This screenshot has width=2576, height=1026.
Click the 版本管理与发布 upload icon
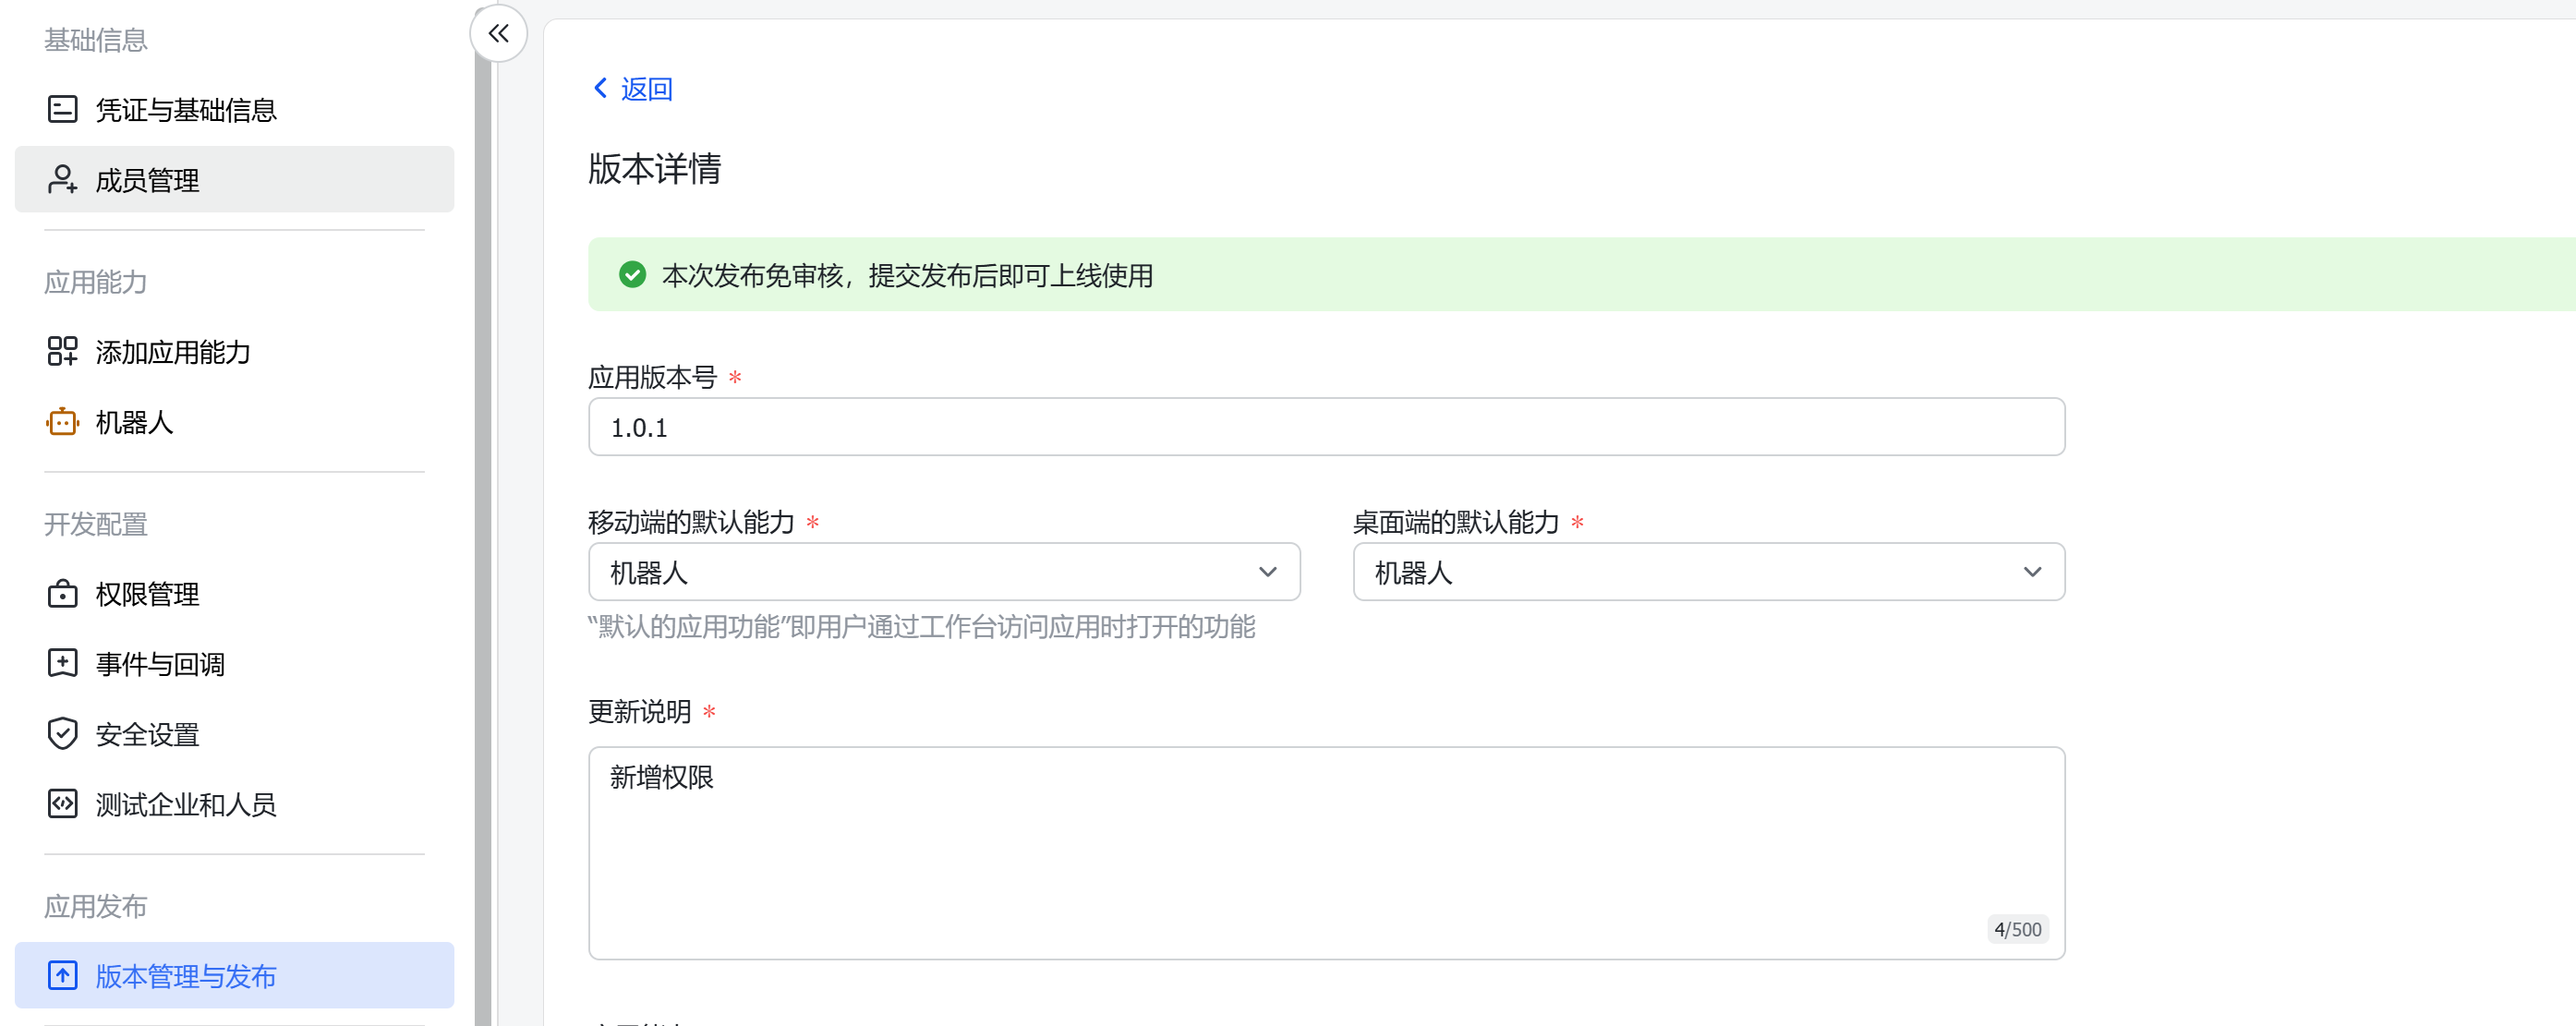62,975
